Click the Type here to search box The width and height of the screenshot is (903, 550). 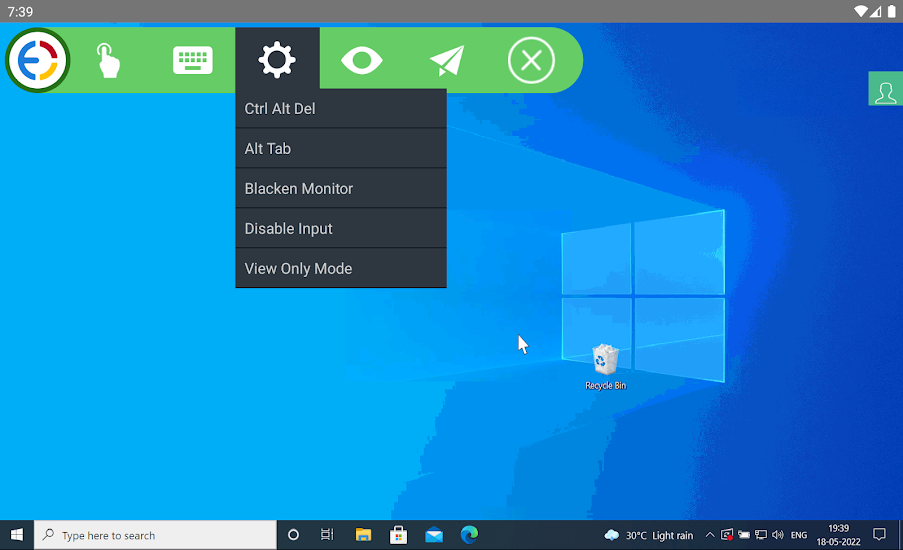pyautogui.click(x=155, y=535)
